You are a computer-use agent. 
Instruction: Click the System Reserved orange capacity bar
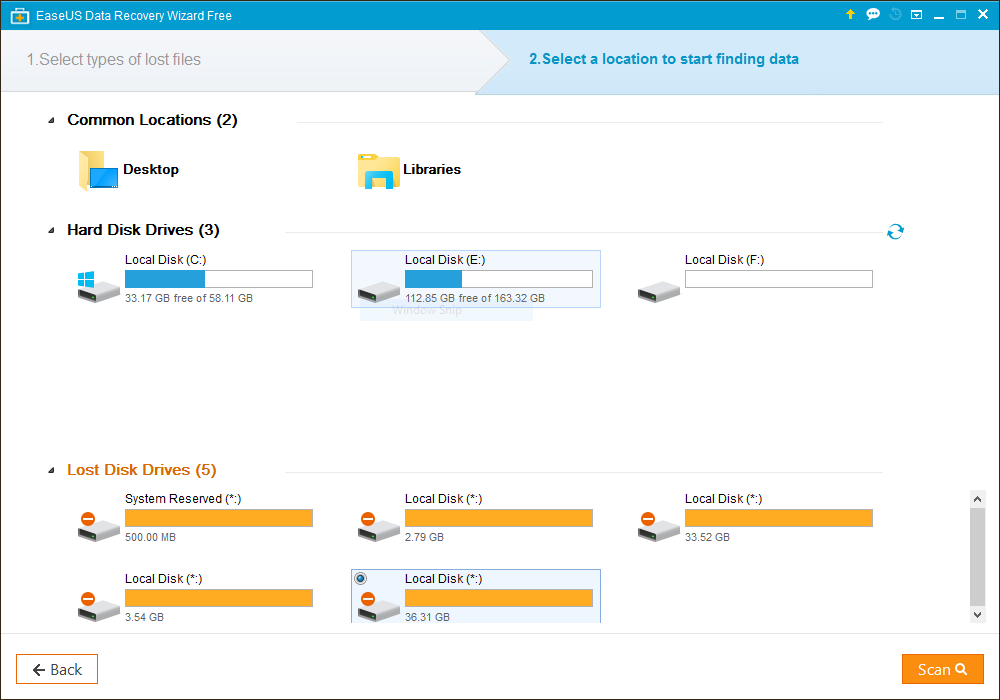[x=219, y=518]
